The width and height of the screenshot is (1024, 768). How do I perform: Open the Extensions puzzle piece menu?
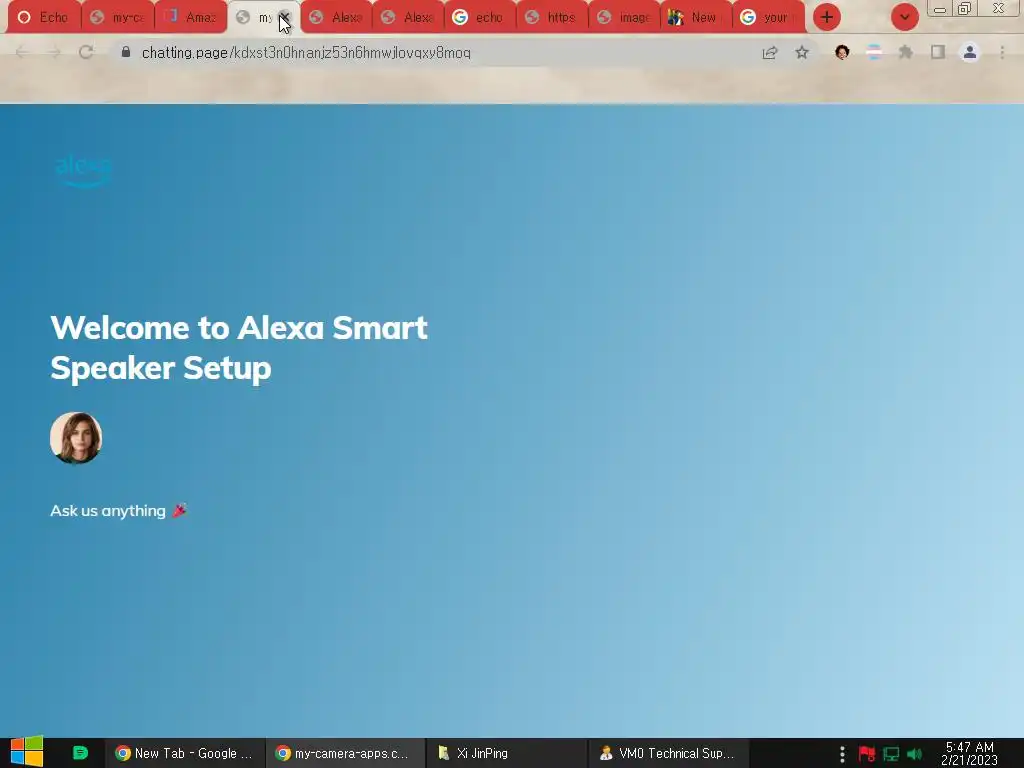pos(906,52)
